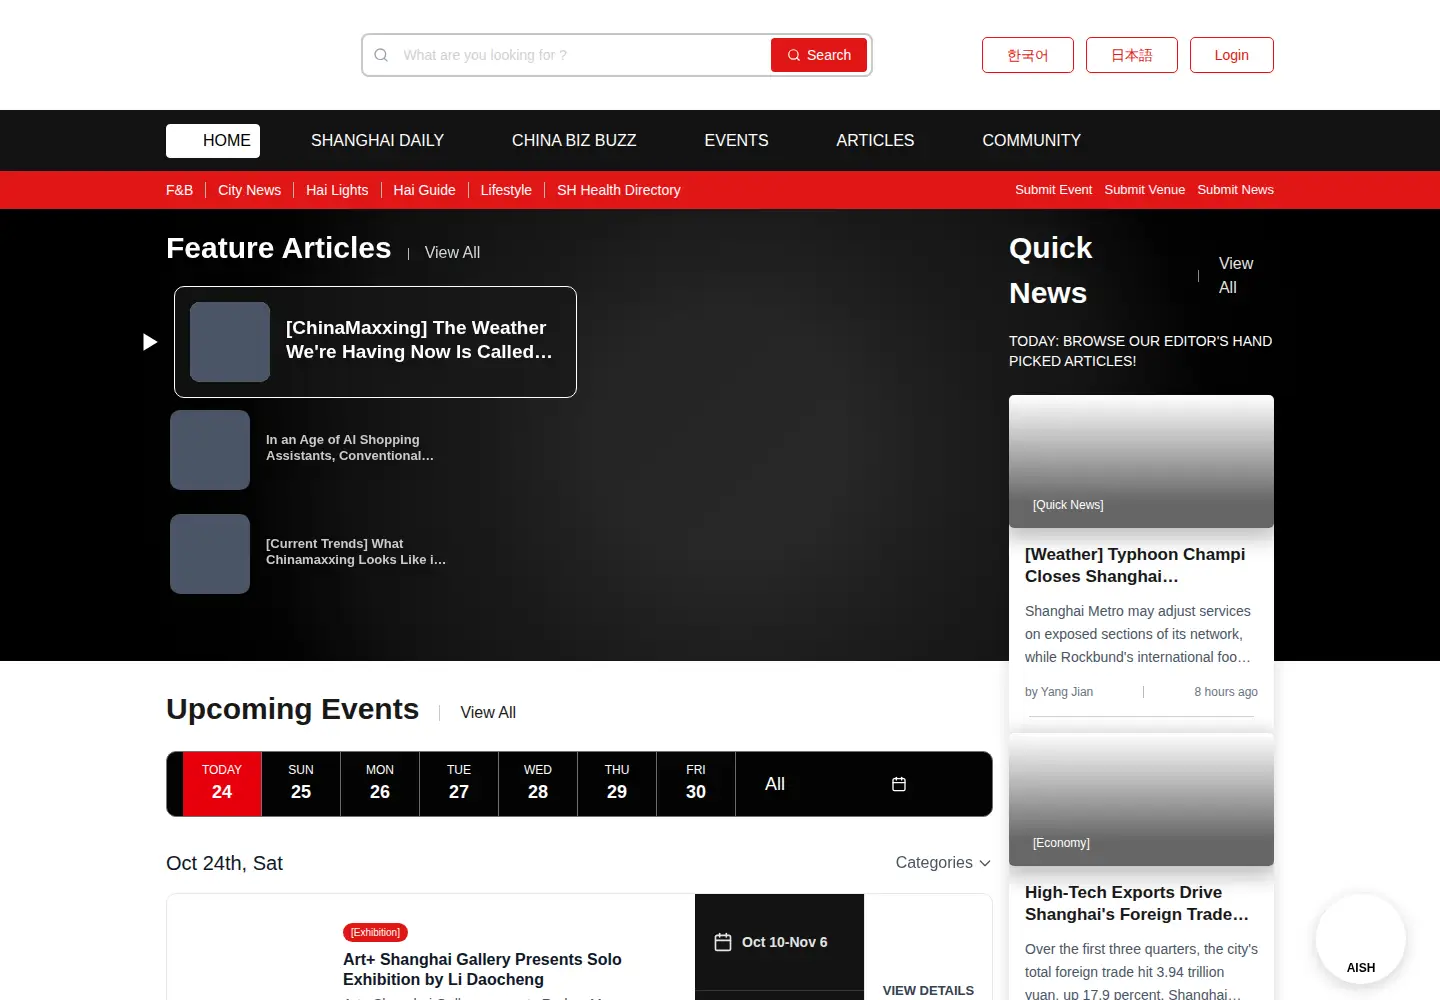Switch site language to Japanese
The width and height of the screenshot is (1440, 1000).
(x=1132, y=55)
